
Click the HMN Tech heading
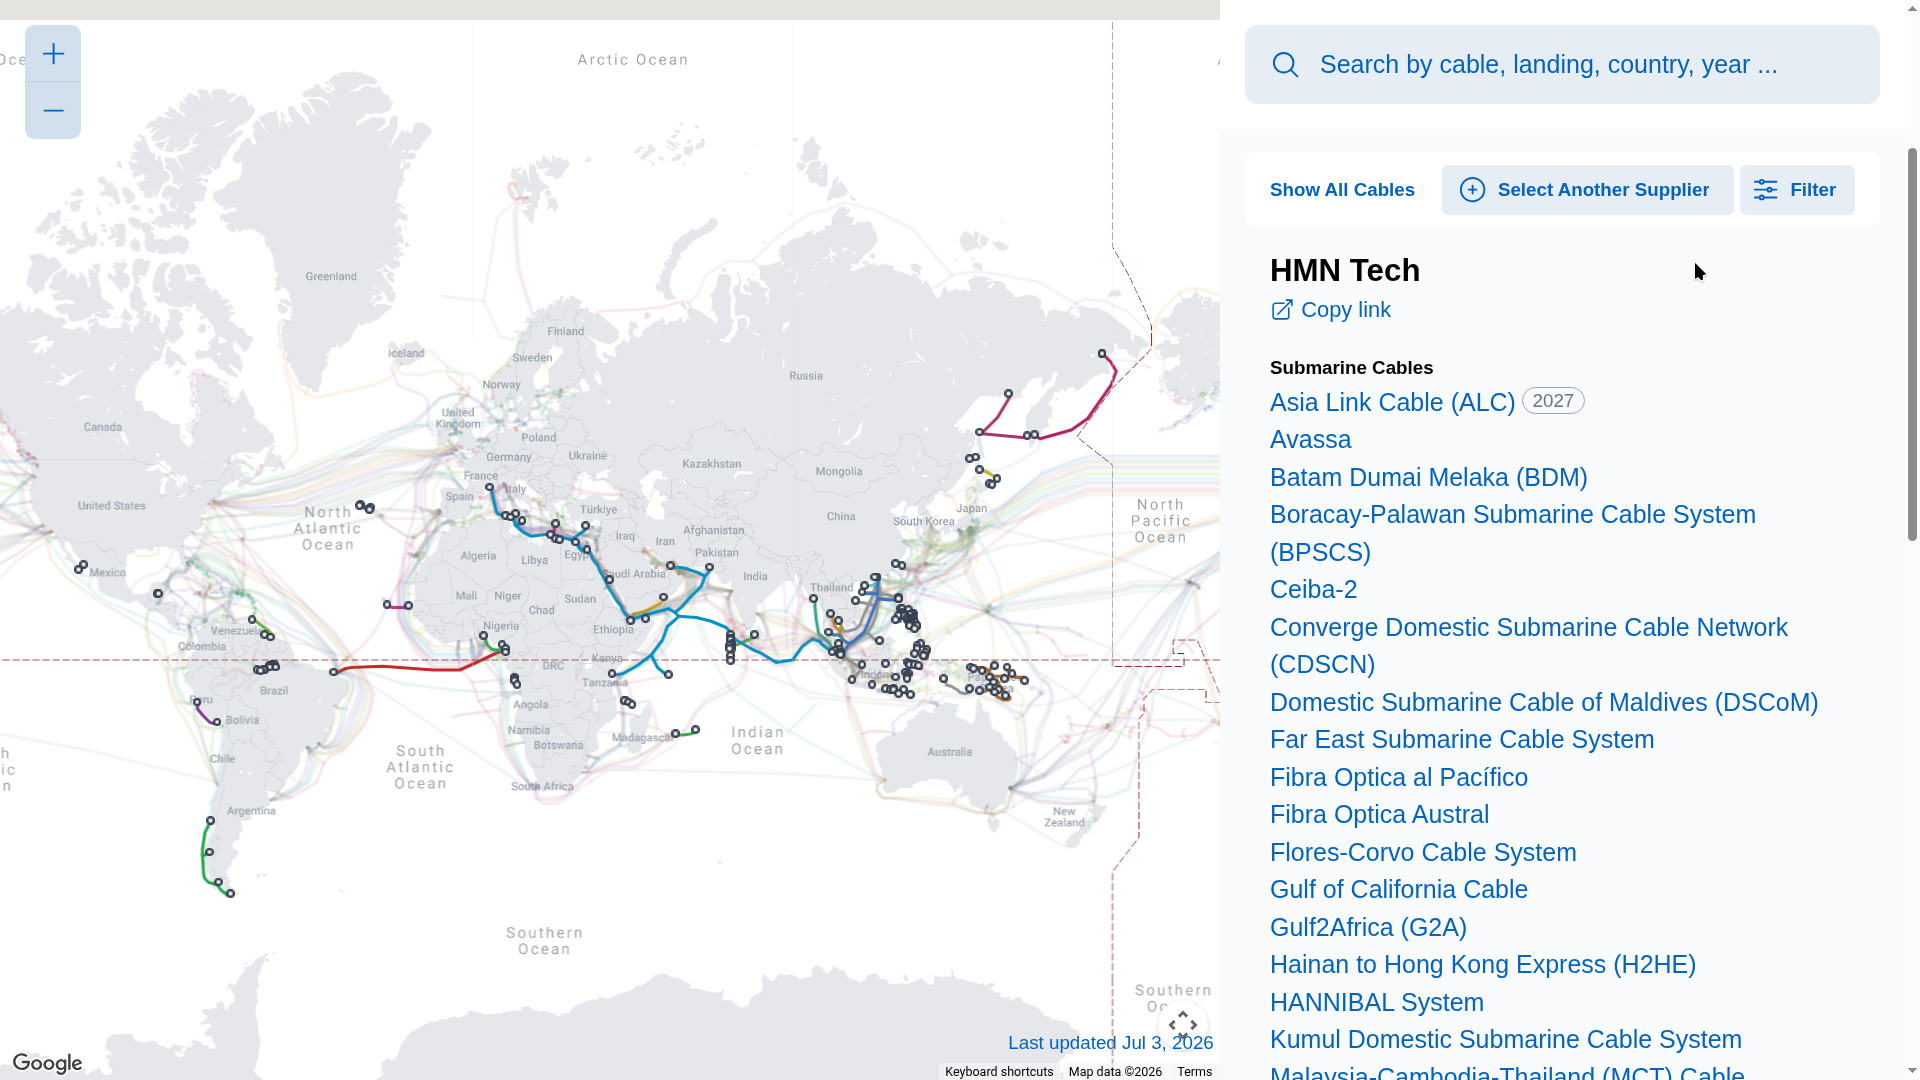1345,271
